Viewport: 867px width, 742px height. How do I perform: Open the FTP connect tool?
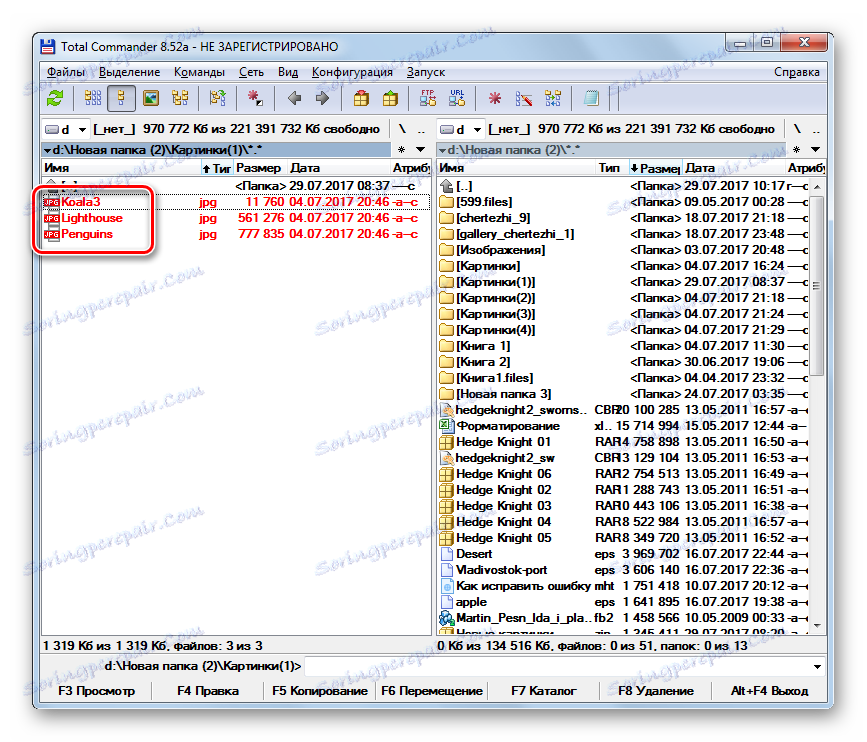coord(427,98)
